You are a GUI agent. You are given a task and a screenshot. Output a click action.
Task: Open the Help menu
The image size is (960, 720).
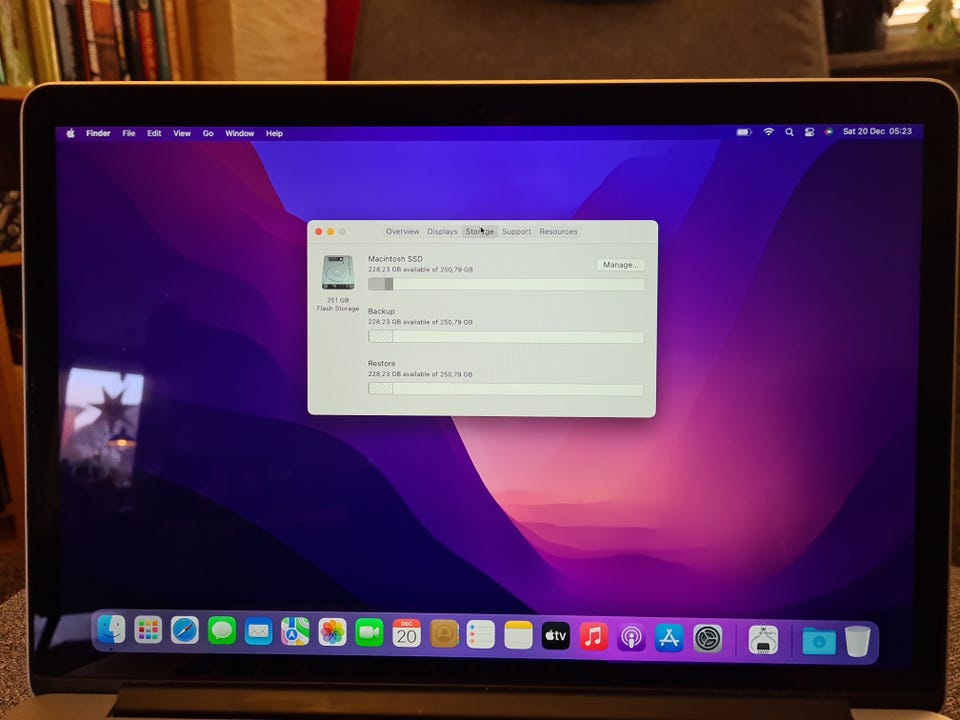(x=274, y=133)
